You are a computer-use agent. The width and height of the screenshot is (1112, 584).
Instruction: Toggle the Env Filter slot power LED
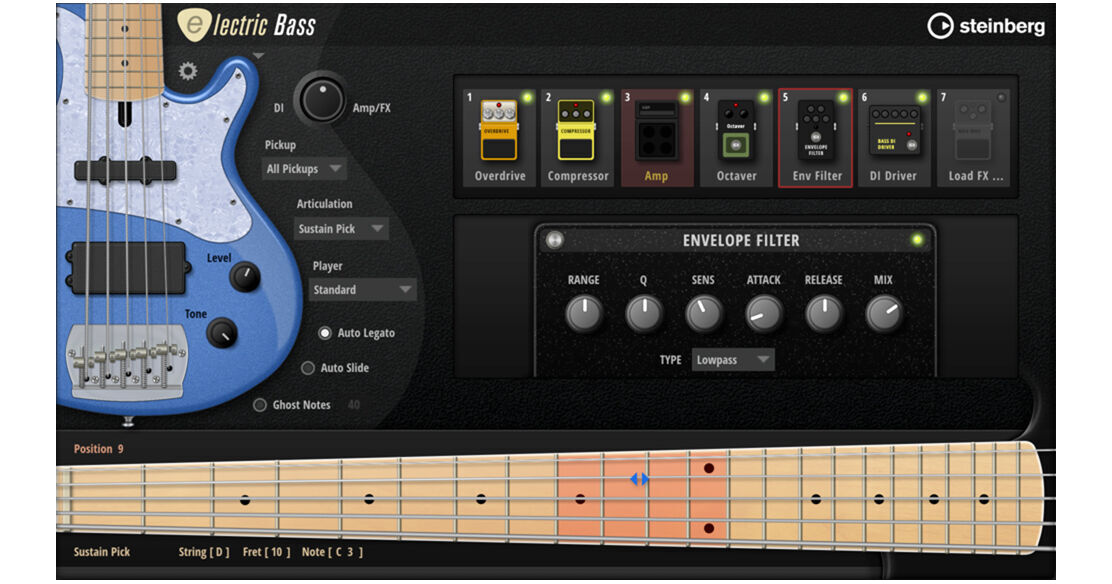click(x=843, y=97)
